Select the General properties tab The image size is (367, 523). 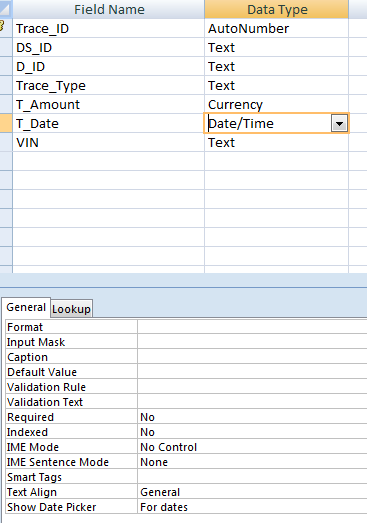[x=26, y=307]
